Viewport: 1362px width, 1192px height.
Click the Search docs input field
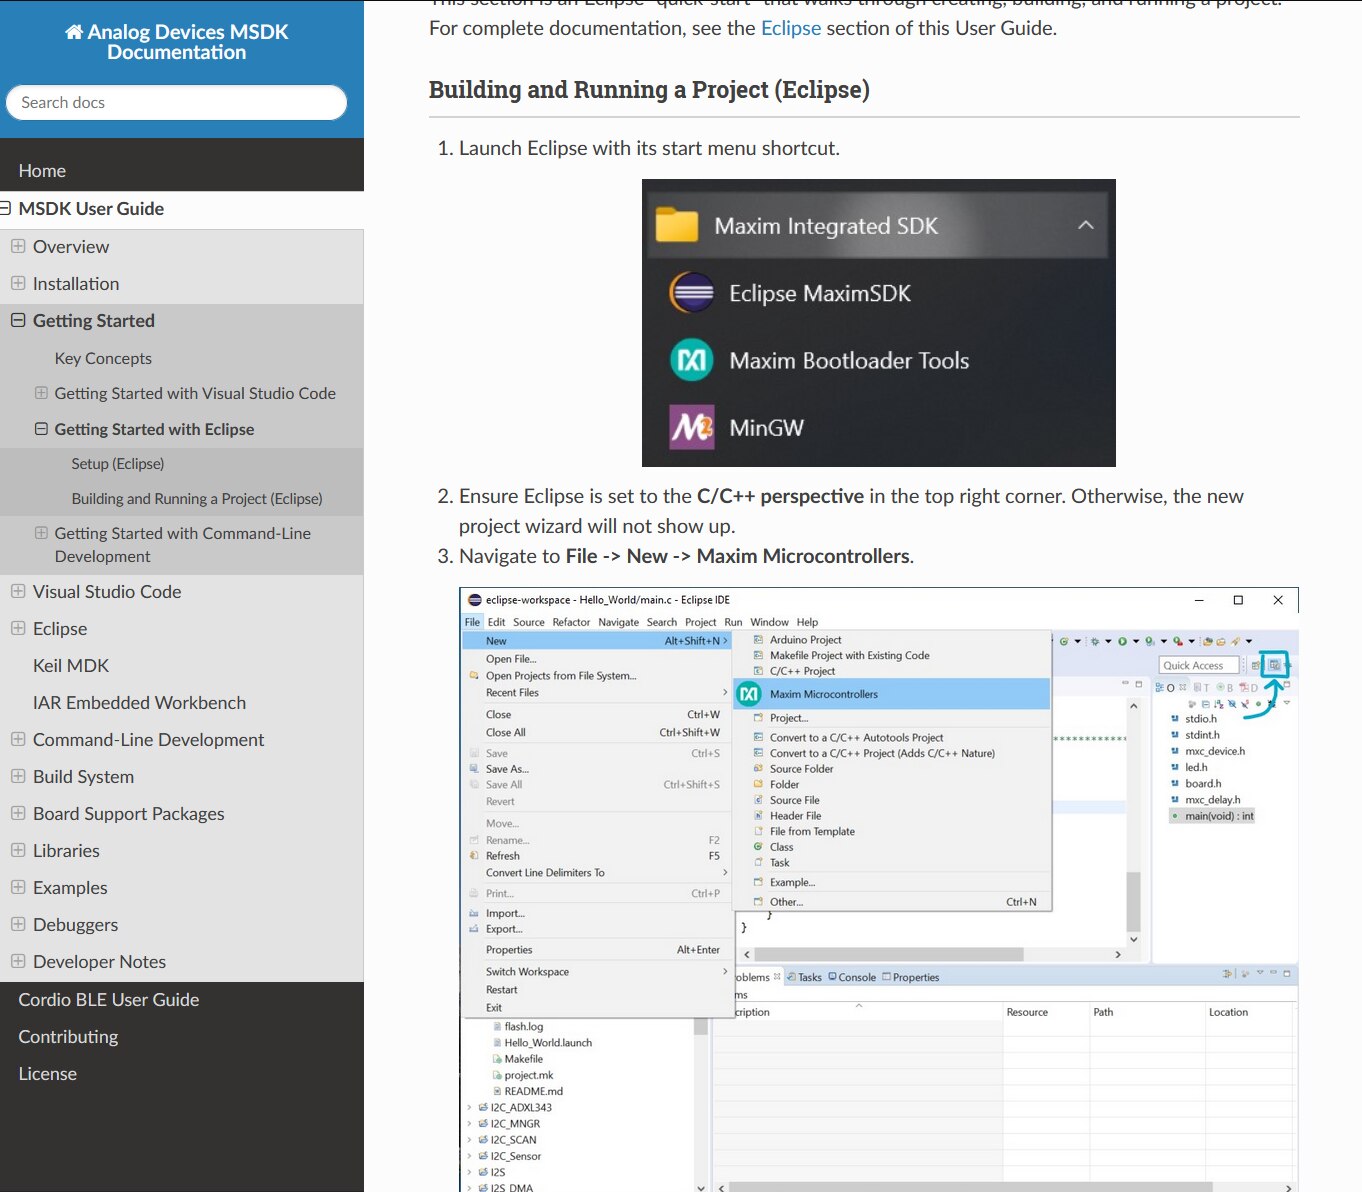176,103
